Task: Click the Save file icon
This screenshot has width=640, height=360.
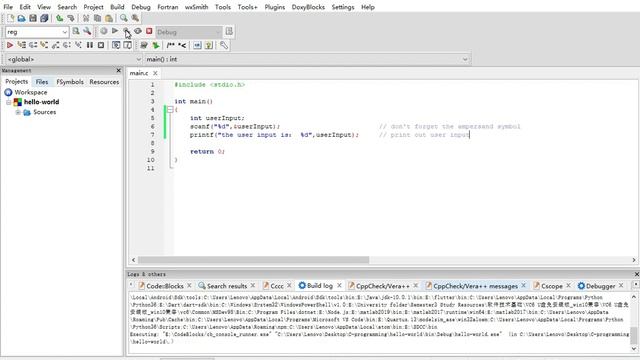Action: [33, 18]
